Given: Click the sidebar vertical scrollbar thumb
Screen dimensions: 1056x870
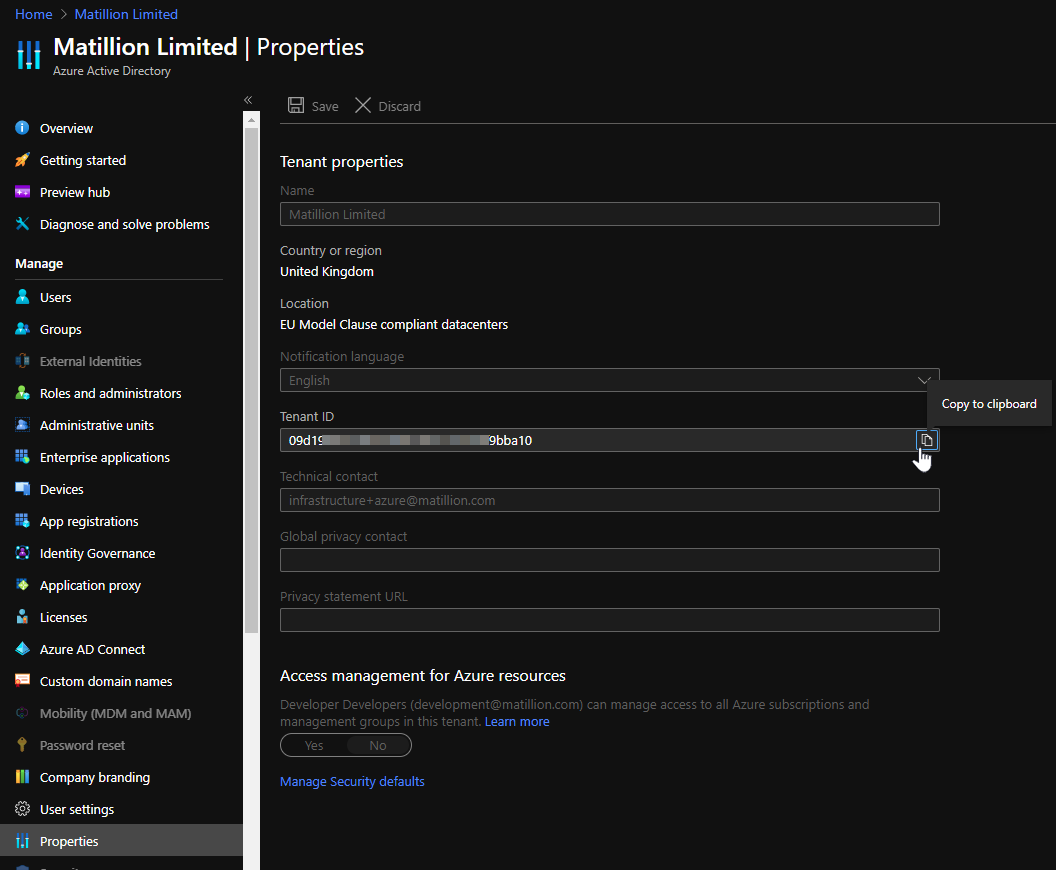Looking at the screenshot, I should point(251,380).
